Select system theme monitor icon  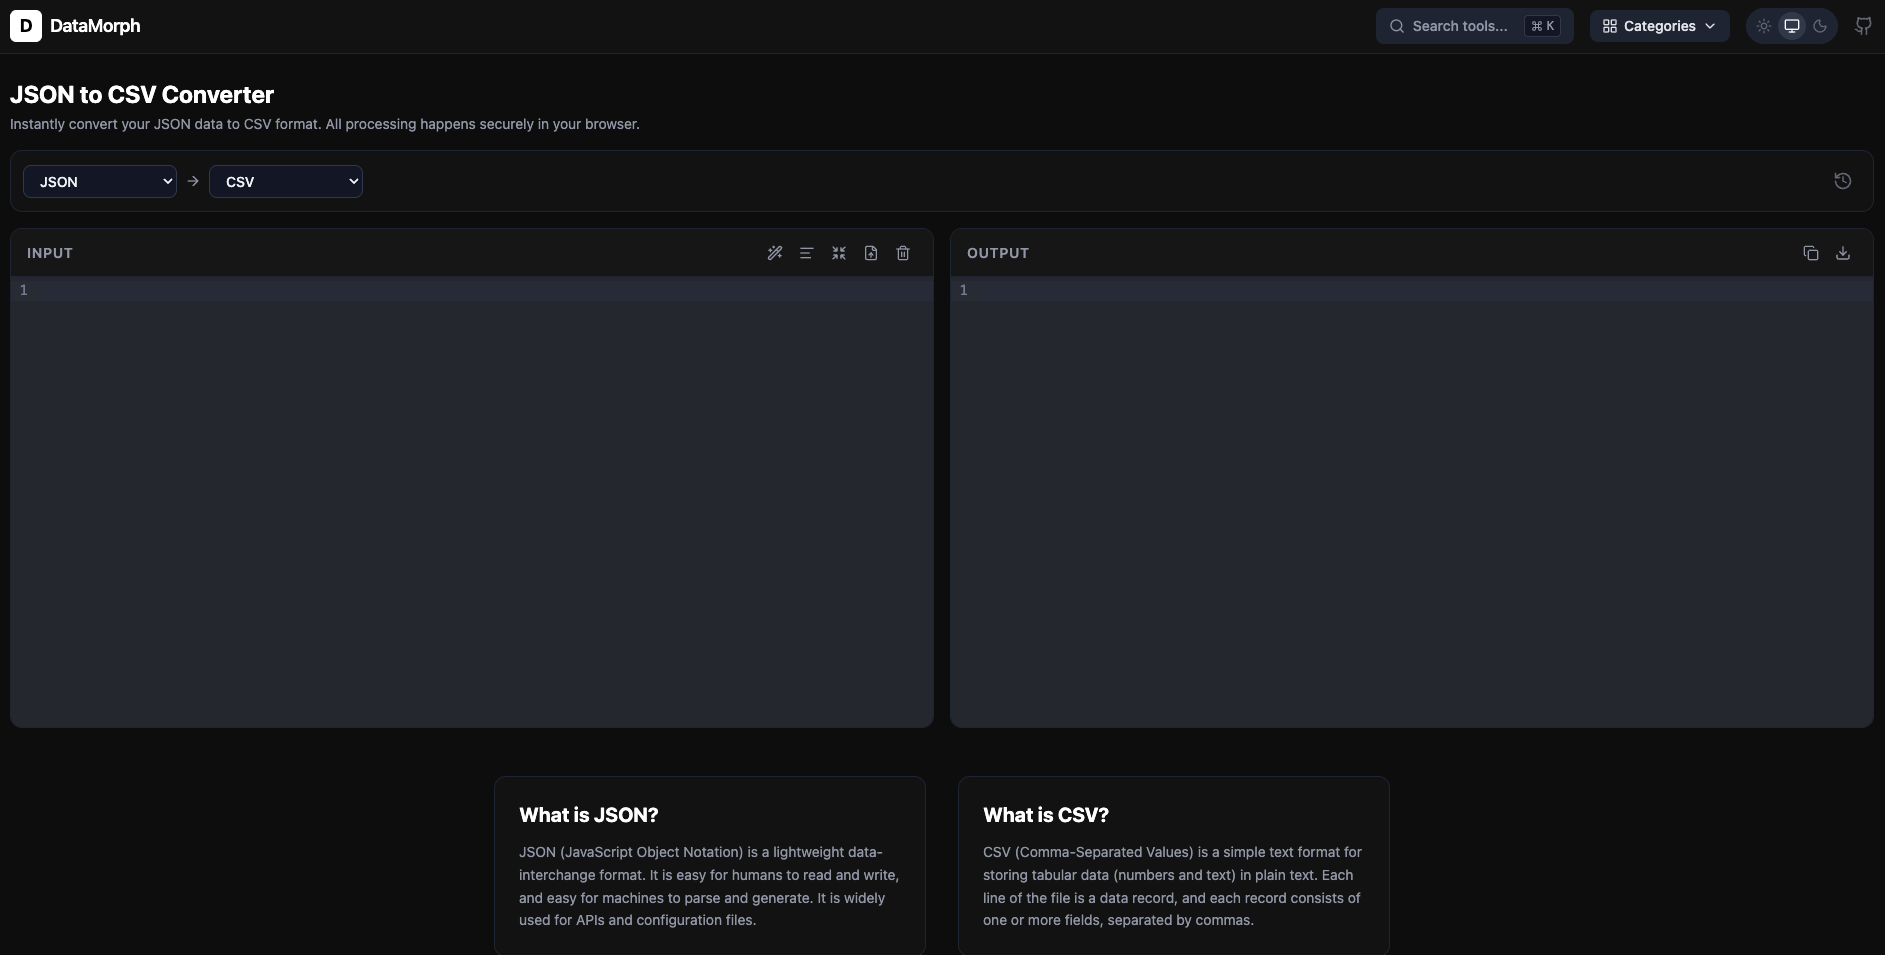click(1792, 26)
